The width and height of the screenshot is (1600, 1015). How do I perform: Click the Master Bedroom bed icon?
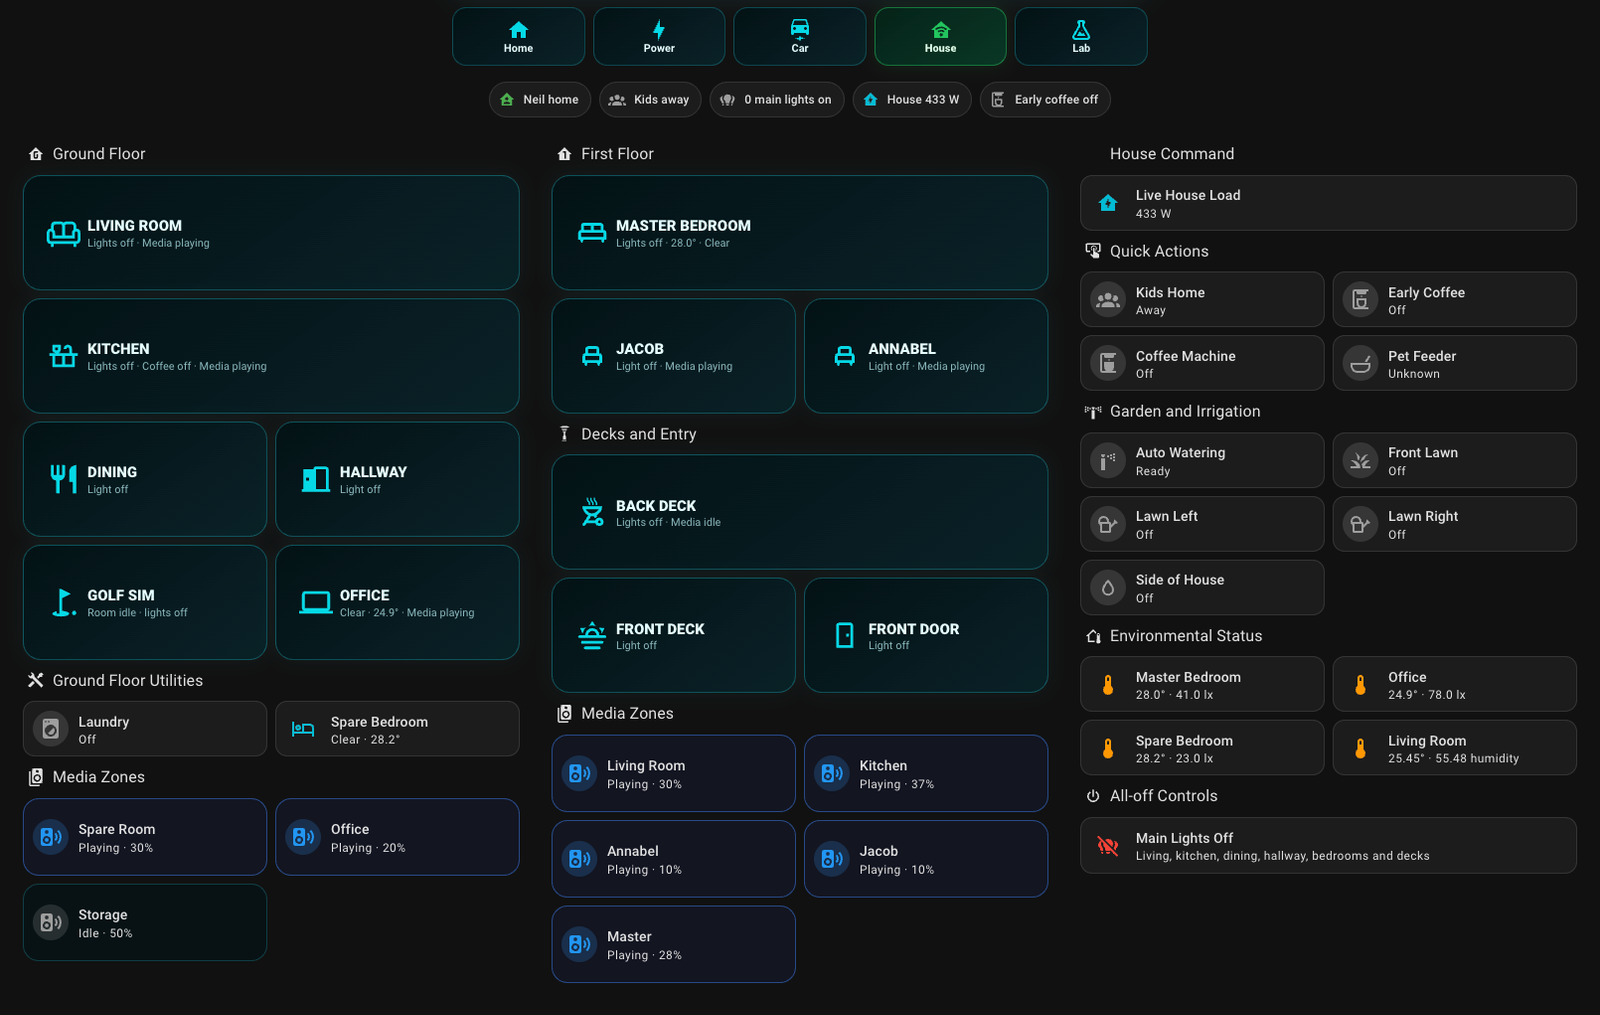[592, 233]
